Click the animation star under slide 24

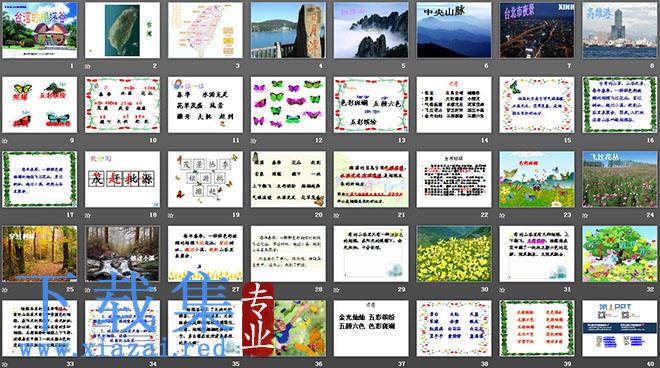(585, 215)
